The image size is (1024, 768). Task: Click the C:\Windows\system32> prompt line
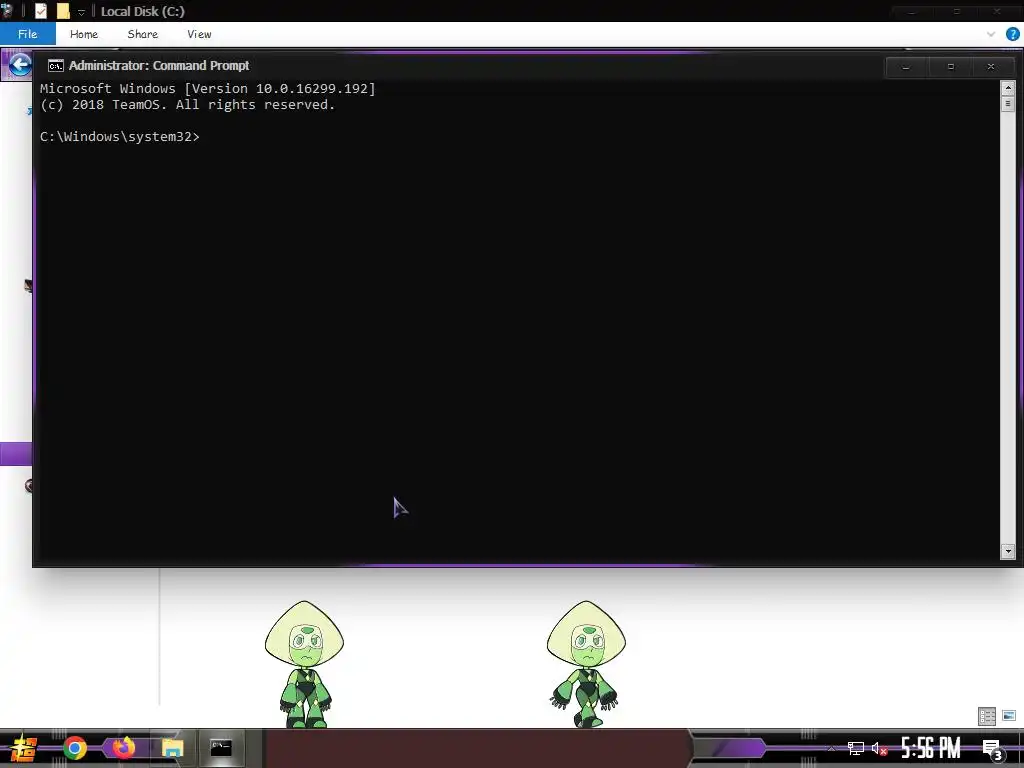tap(120, 136)
